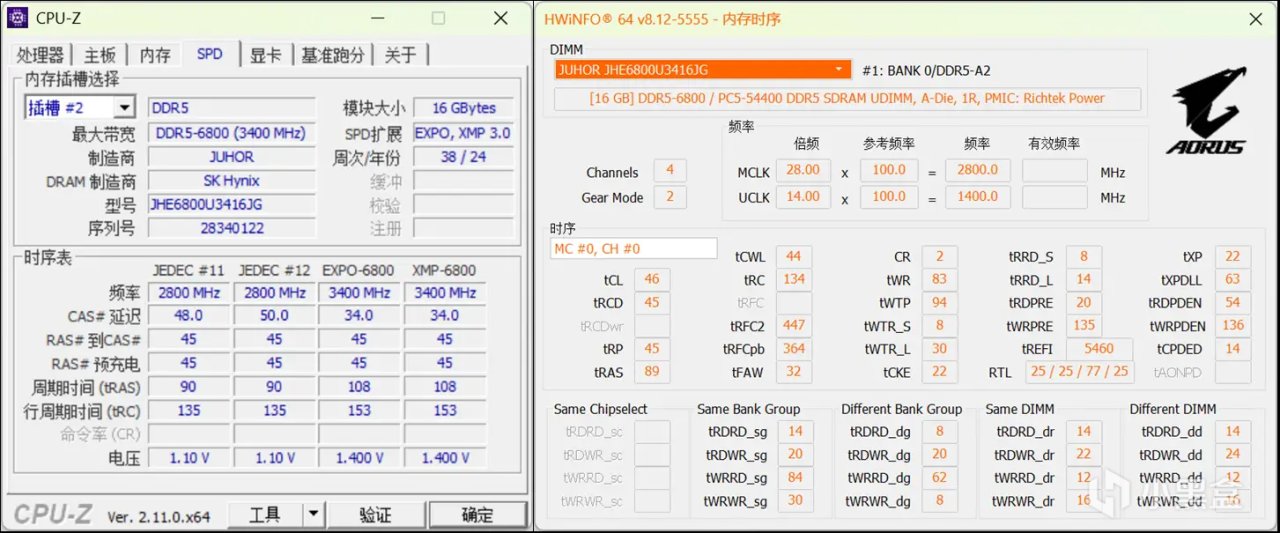Switch to the 主板 tab

coord(100,55)
